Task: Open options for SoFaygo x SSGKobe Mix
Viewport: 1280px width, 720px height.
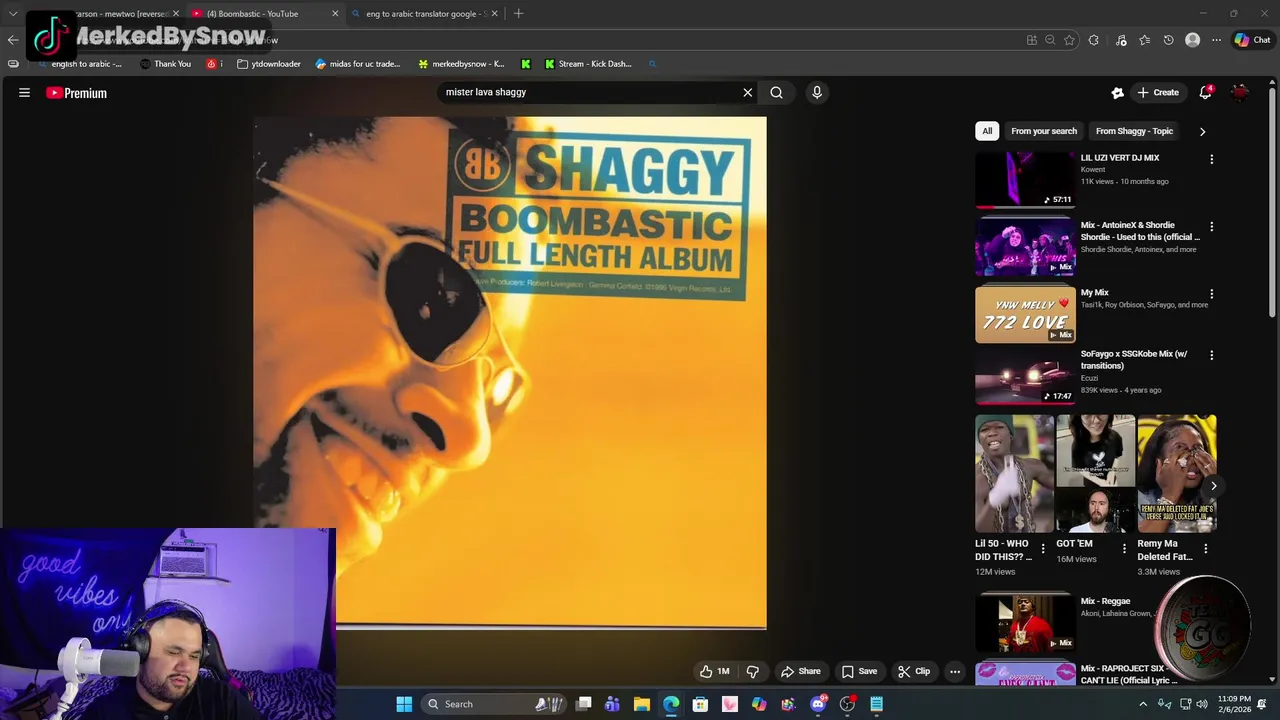Action: pos(1211,355)
